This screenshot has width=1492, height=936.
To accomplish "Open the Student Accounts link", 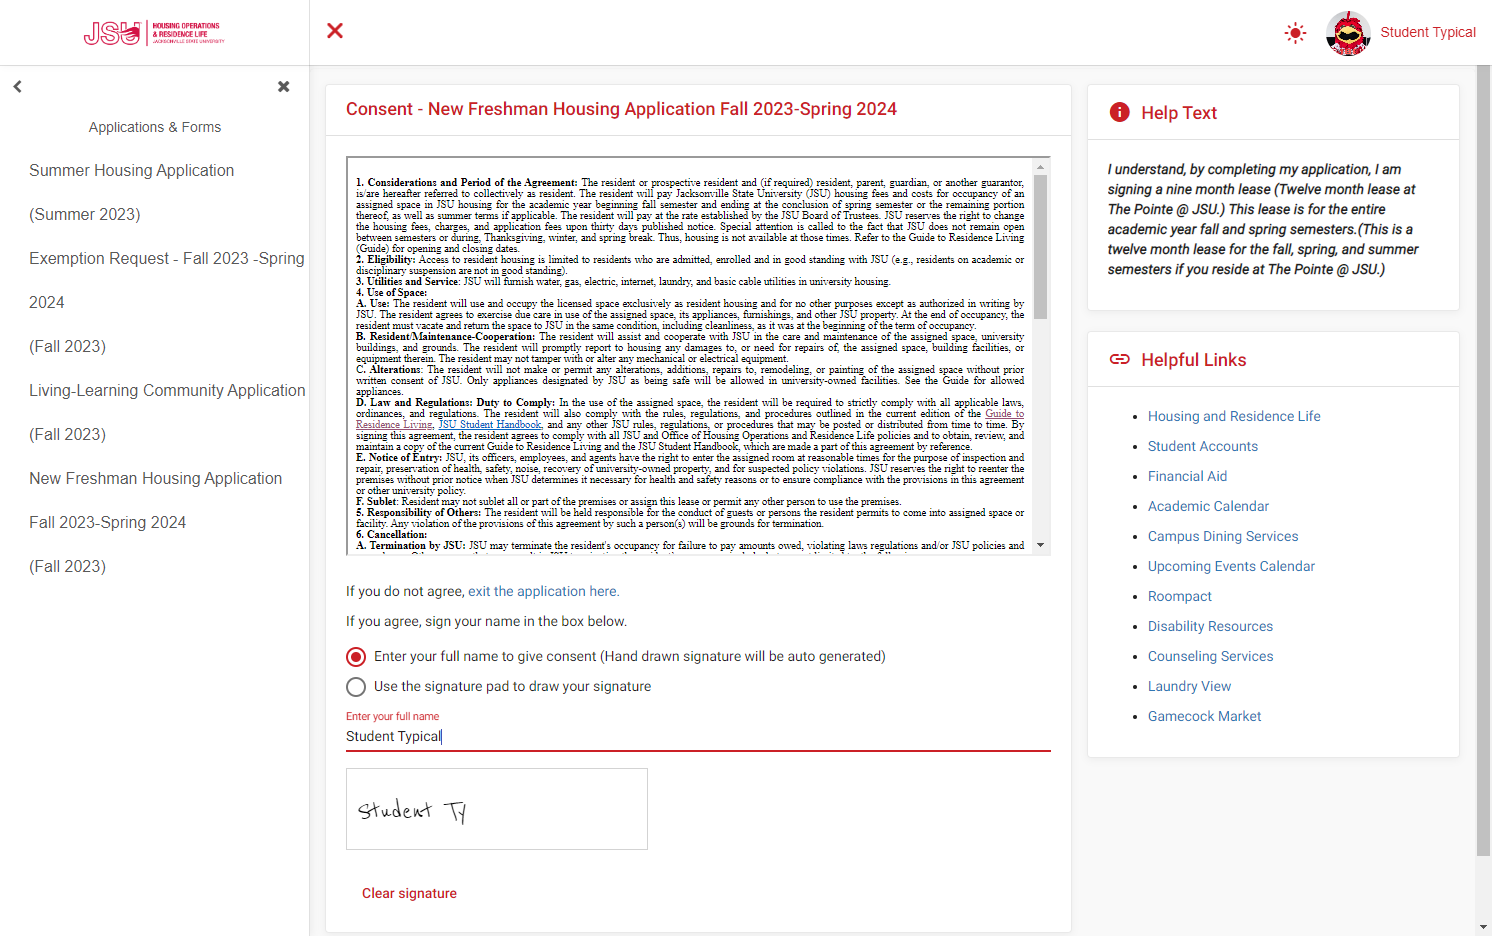I will (1203, 446).
